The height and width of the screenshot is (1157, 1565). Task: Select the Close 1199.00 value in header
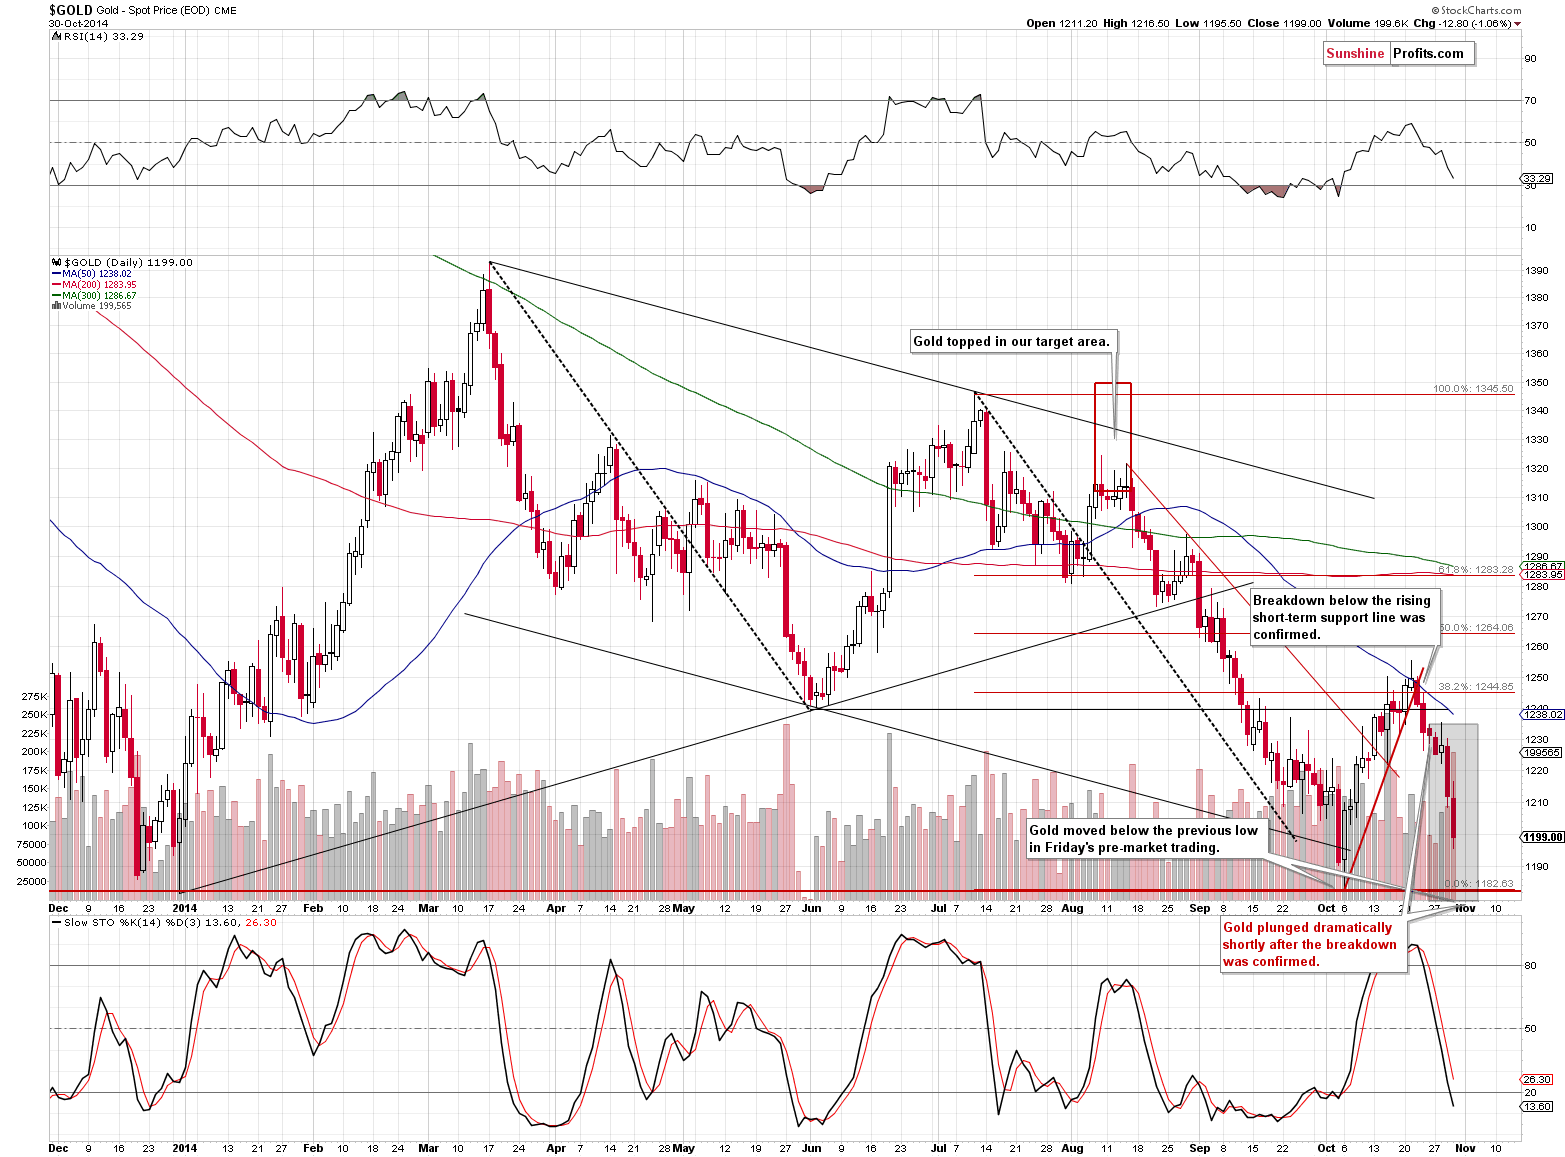click(1285, 23)
